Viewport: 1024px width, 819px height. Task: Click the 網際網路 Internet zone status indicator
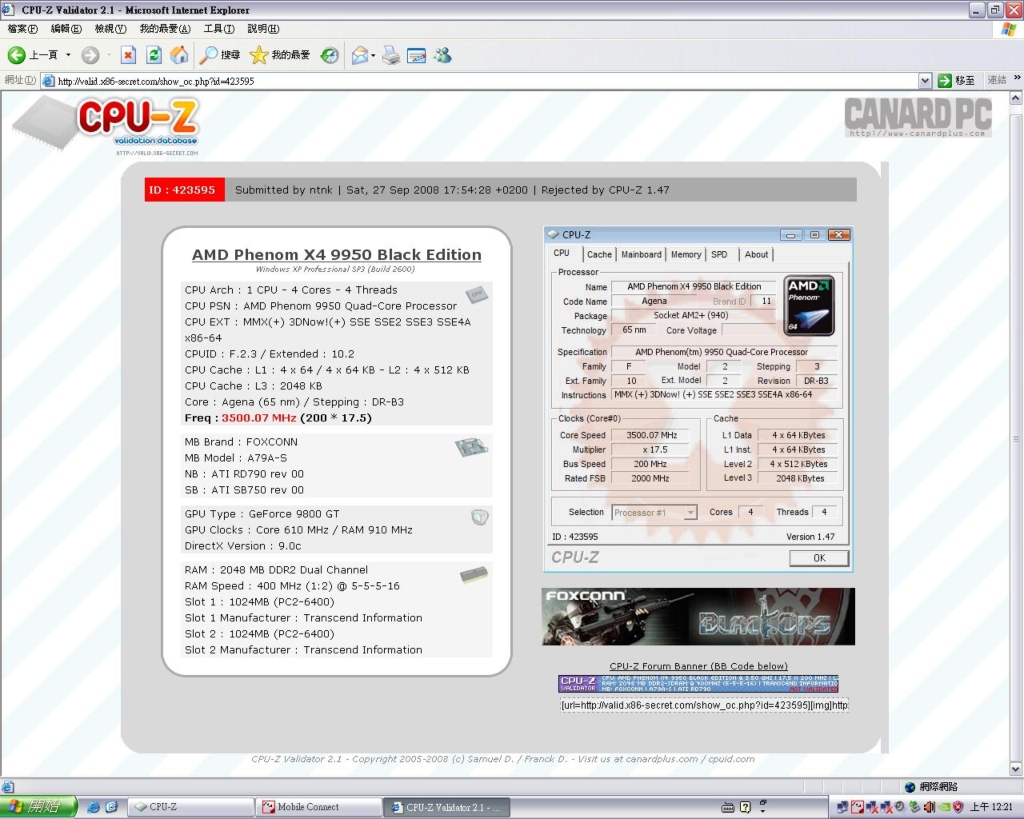point(931,787)
